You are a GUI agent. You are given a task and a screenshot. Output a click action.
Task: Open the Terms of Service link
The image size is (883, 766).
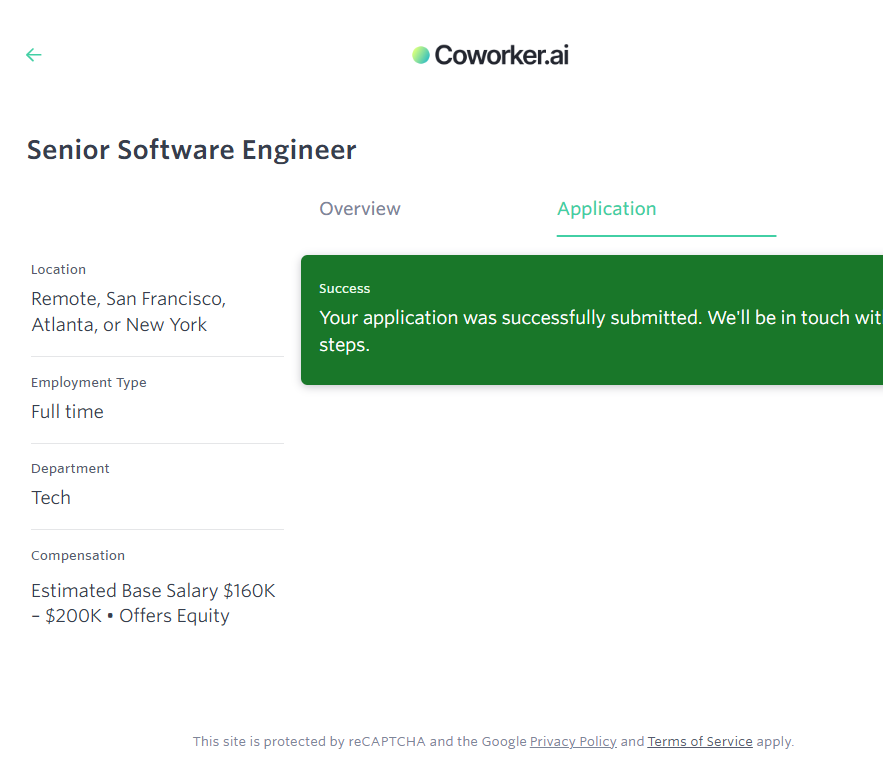[700, 742]
